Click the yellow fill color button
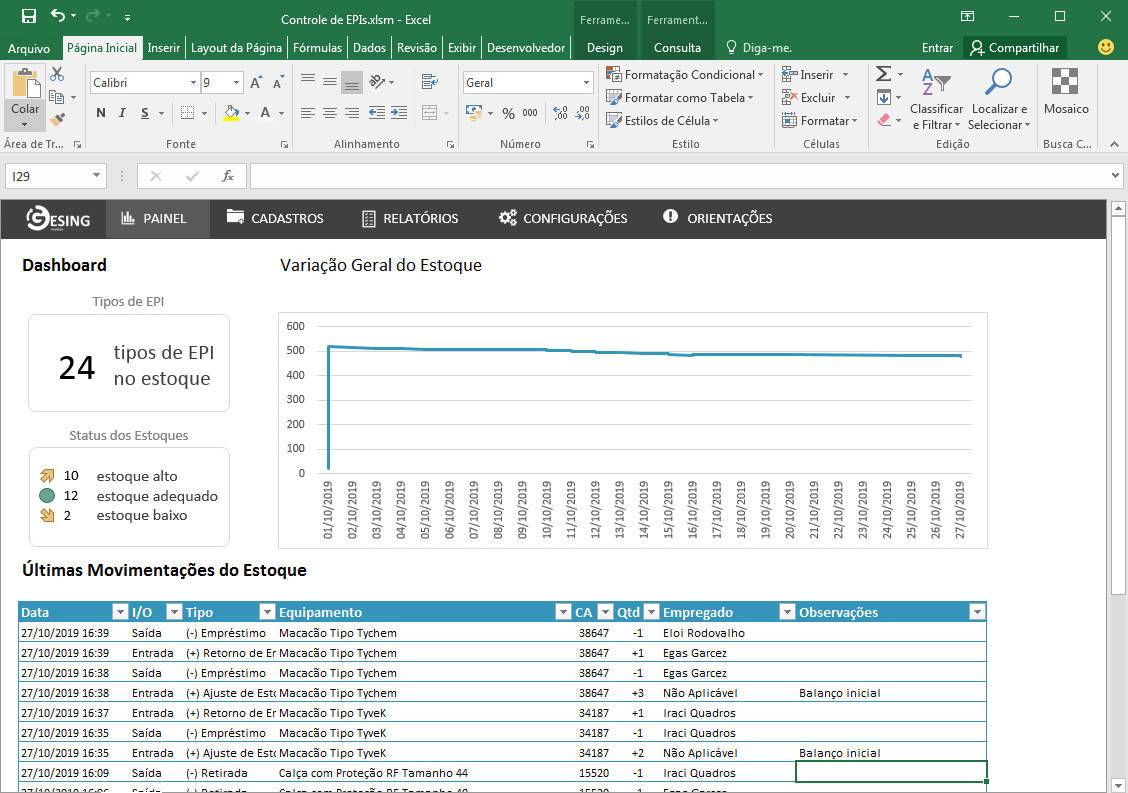1128x793 pixels. click(x=231, y=113)
